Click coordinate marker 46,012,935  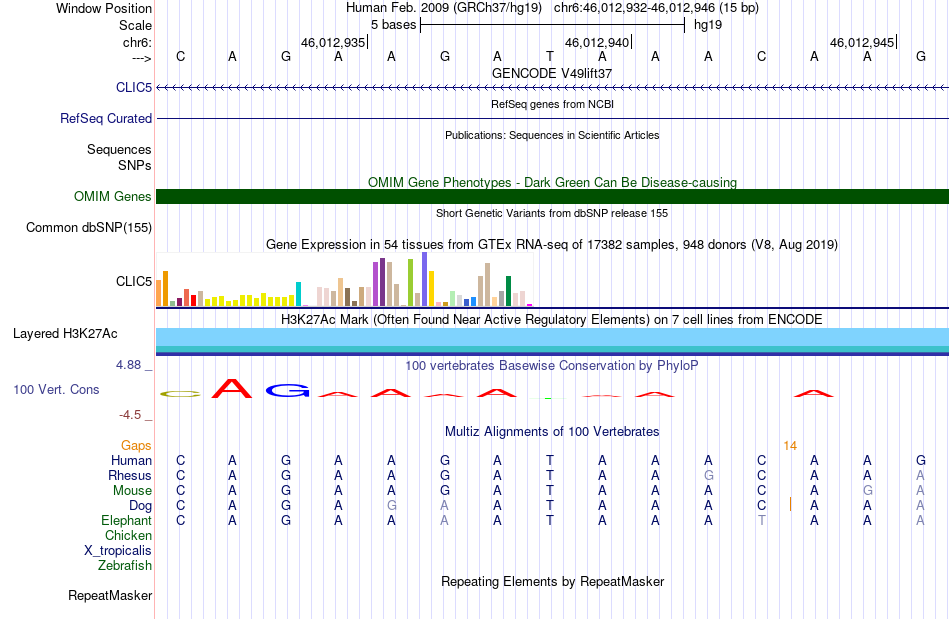pos(333,42)
